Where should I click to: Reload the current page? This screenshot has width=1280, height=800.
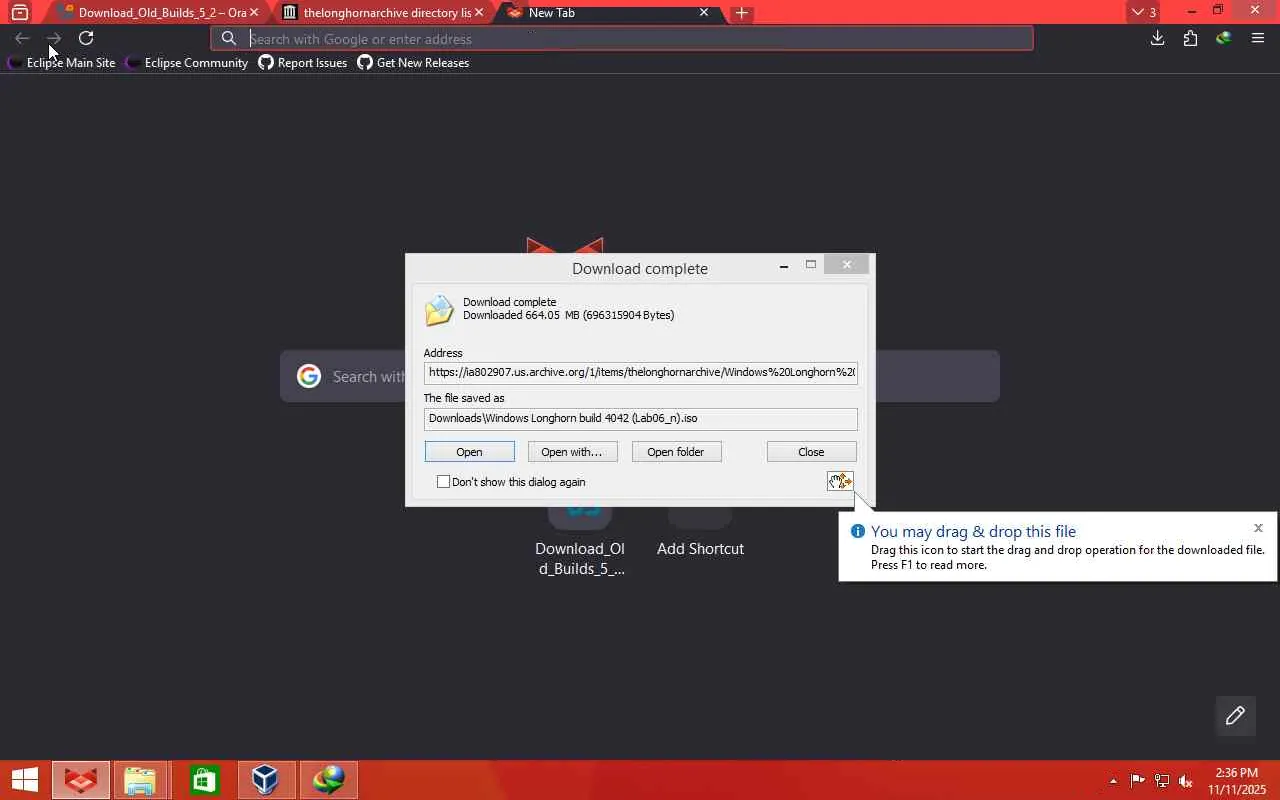[86, 38]
